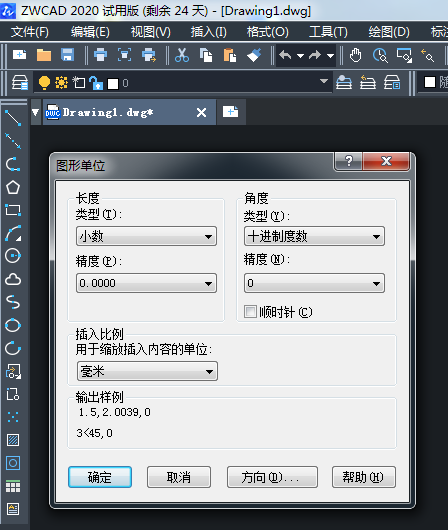Select the Revision Cloud tool

[x=13, y=279]
